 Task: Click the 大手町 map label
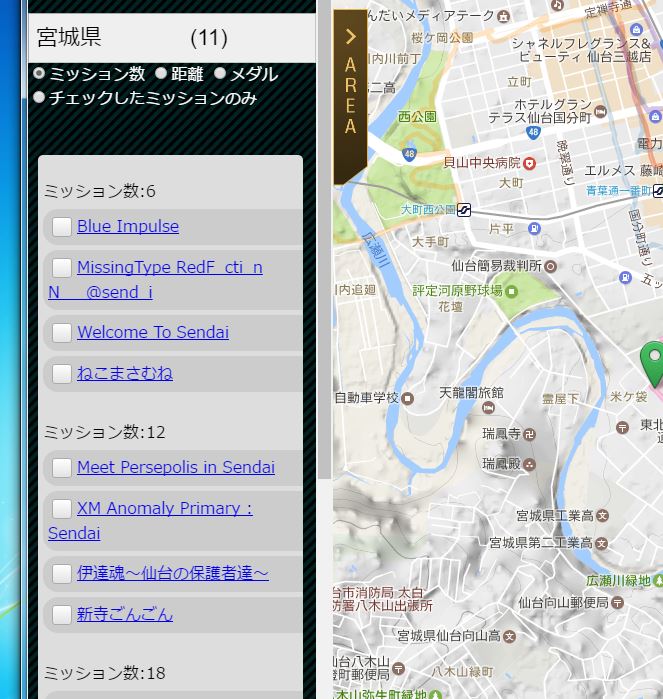(x=430, y=242)
